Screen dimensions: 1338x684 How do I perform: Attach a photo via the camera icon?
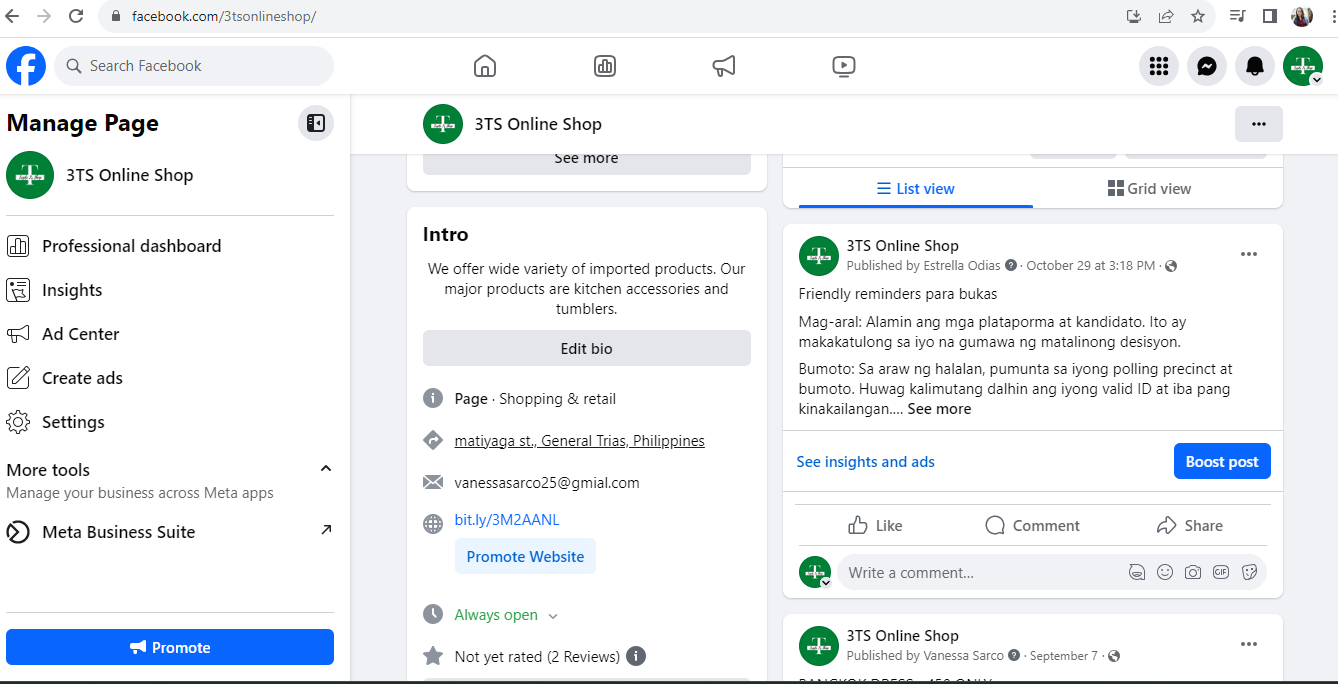pos(1193,573)
